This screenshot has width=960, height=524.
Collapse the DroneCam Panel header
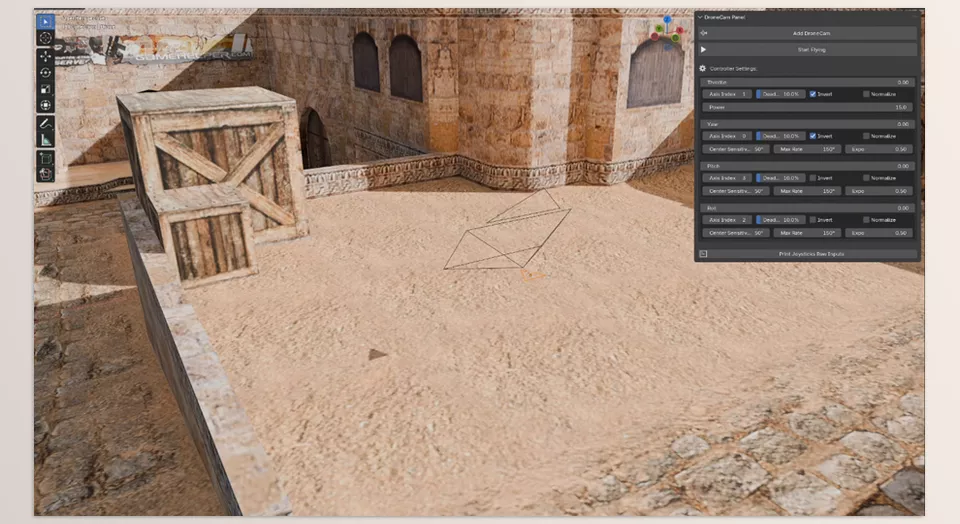point(722,17)
